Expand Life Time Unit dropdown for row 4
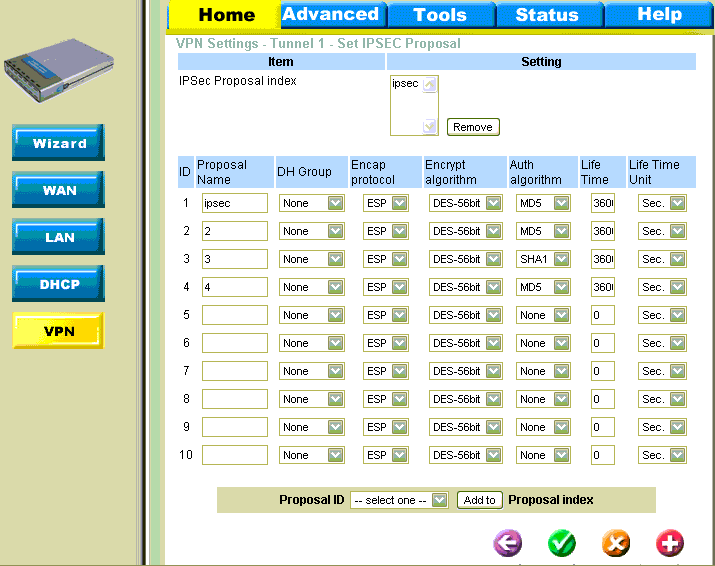Image resolution: width=715 pixels, height=566 pixels. tap(662, 287)
